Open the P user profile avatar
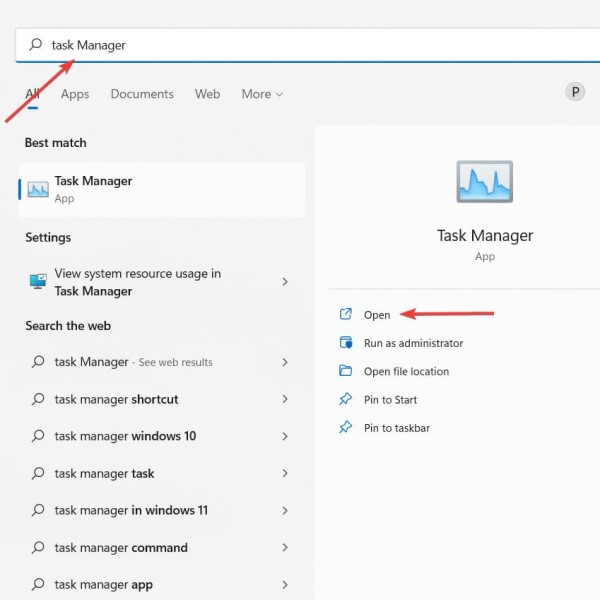Image resolution: width=600 pixels, height=600 pixels. tap(575, 92)
